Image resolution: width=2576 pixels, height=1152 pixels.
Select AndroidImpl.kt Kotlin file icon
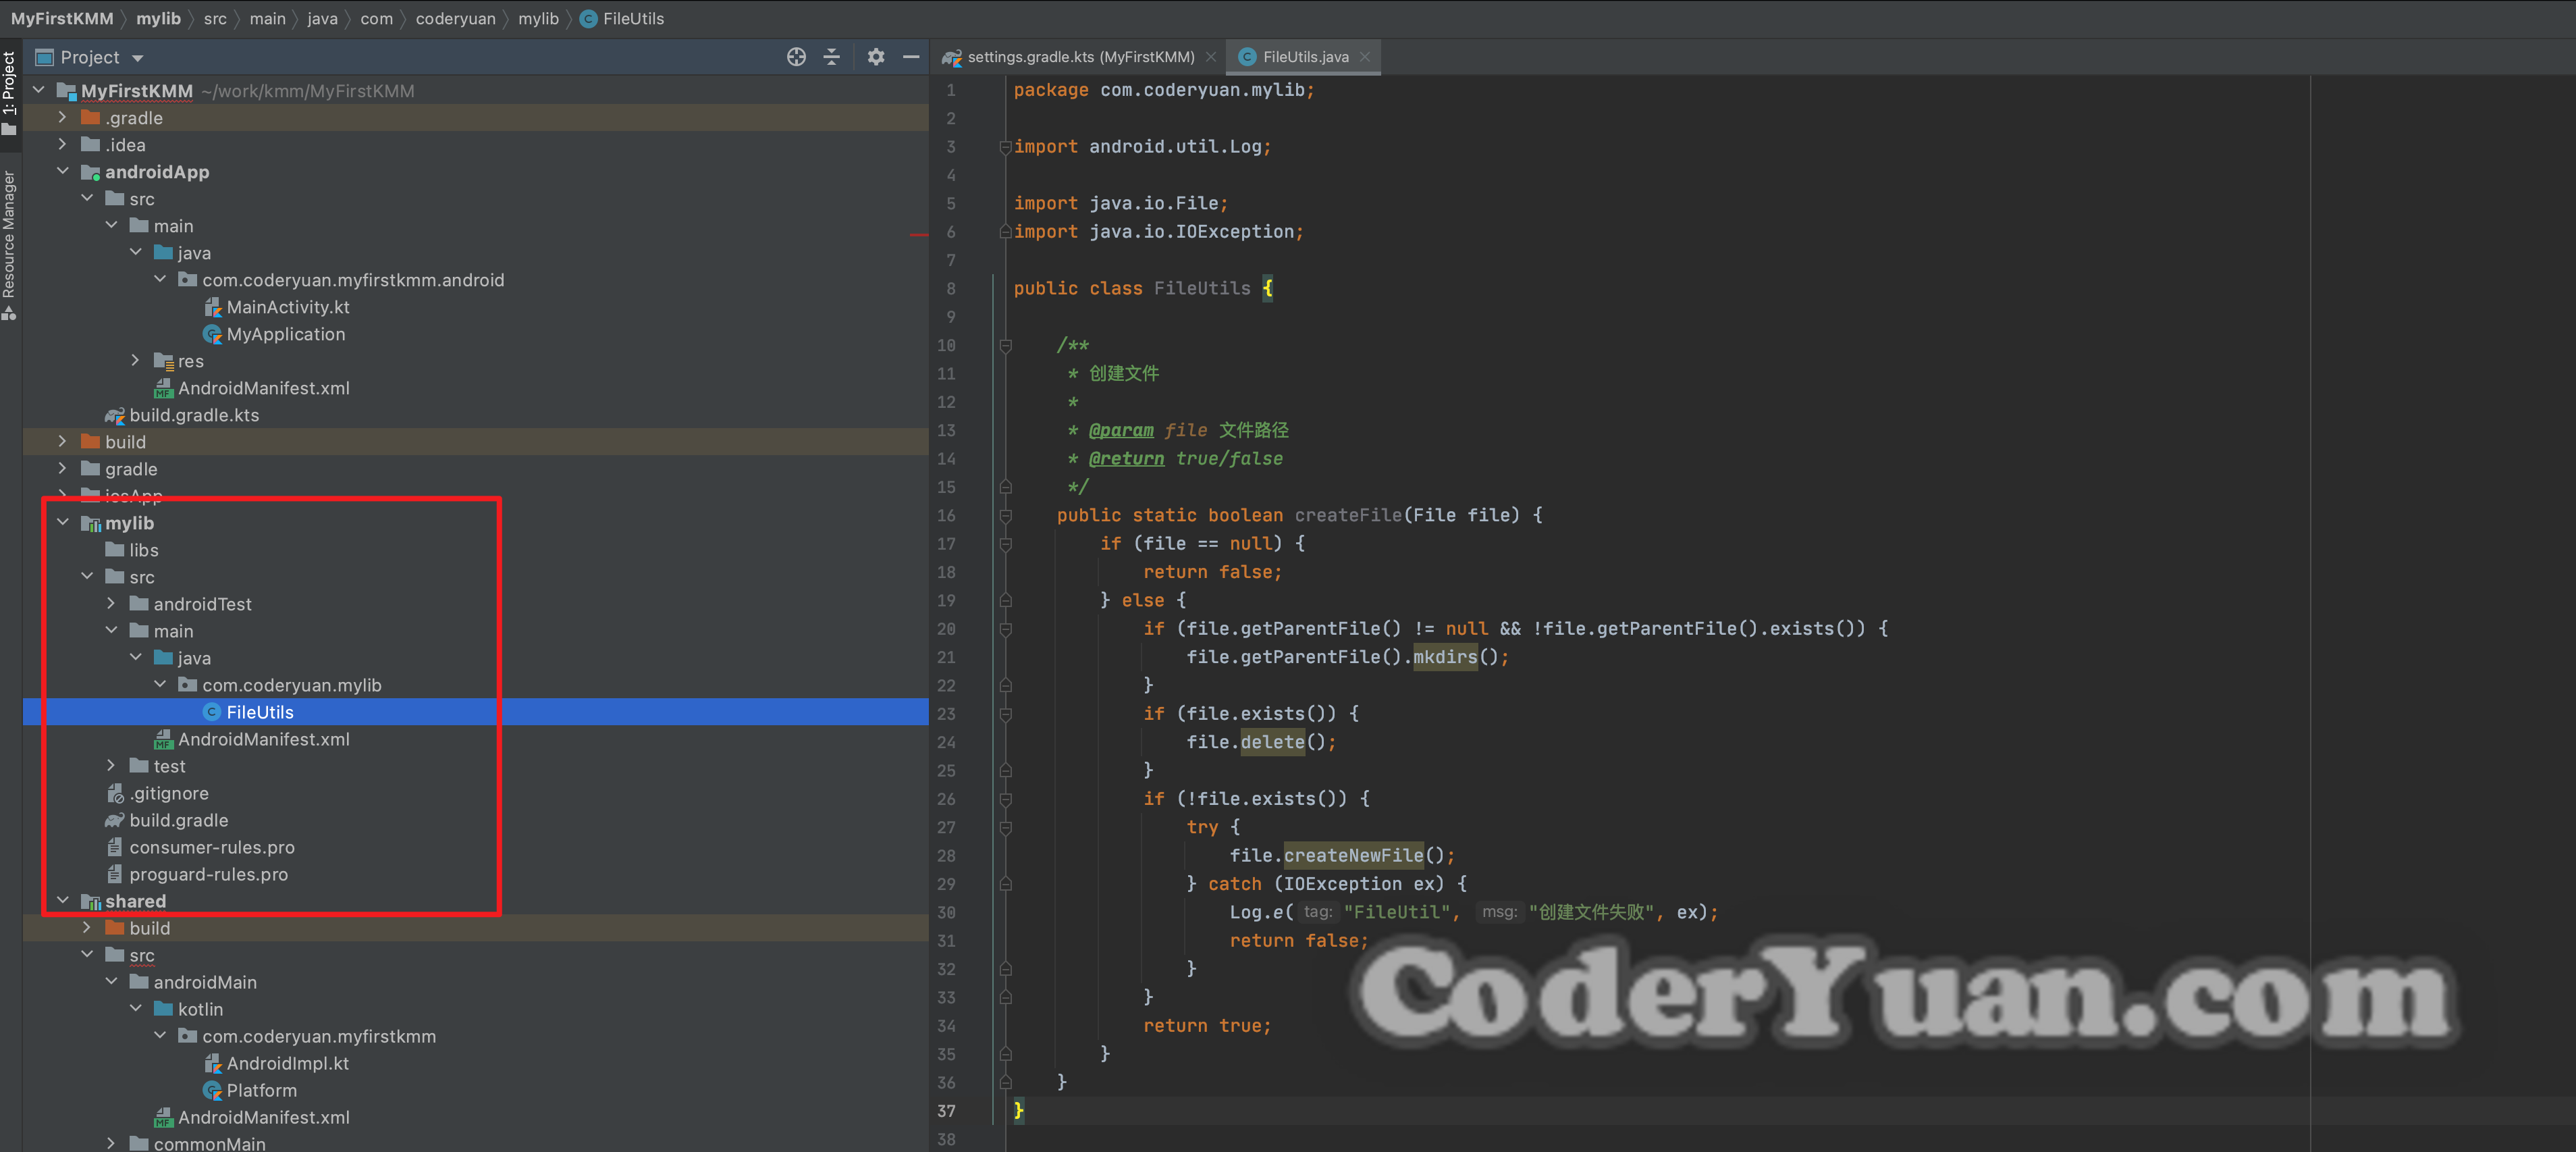pos(212,1063)
